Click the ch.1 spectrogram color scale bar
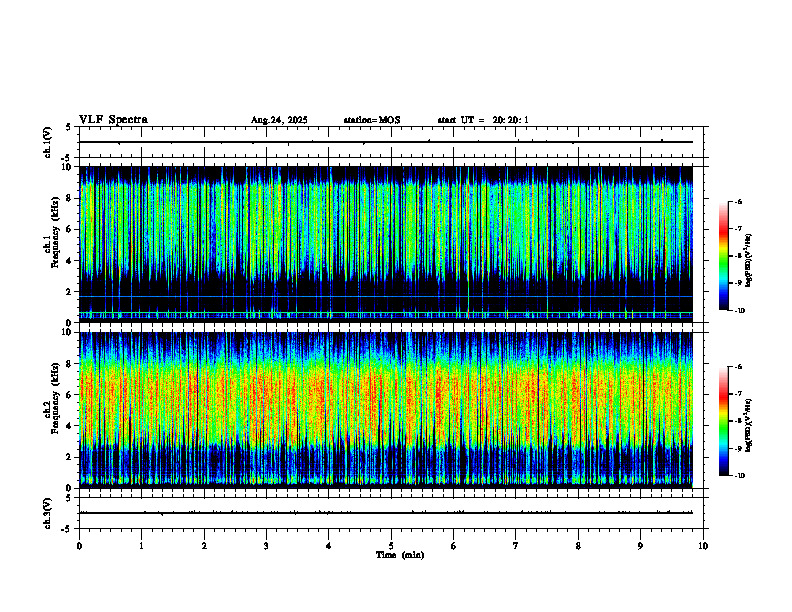Screen dimensions: 792x612 [723, 256]
